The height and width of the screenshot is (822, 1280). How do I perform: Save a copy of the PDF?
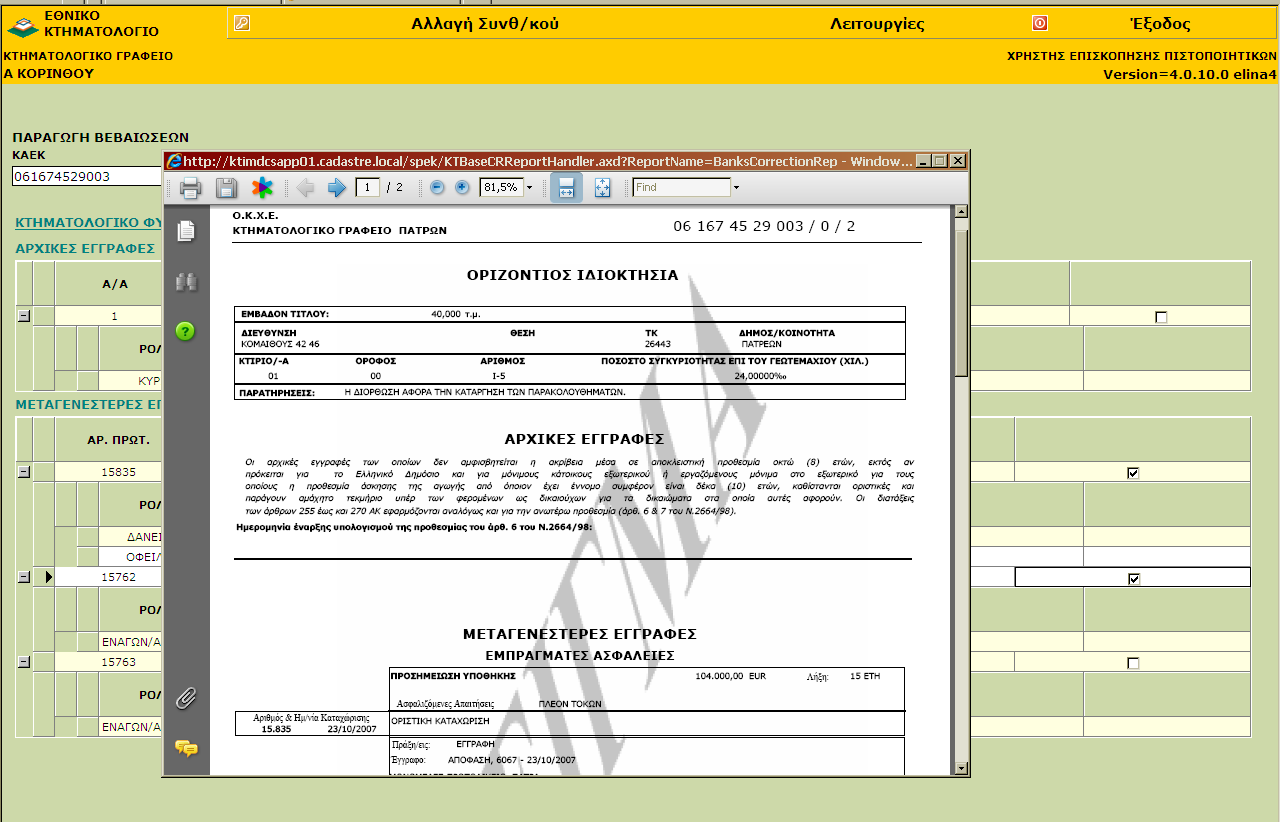(226, 187)
